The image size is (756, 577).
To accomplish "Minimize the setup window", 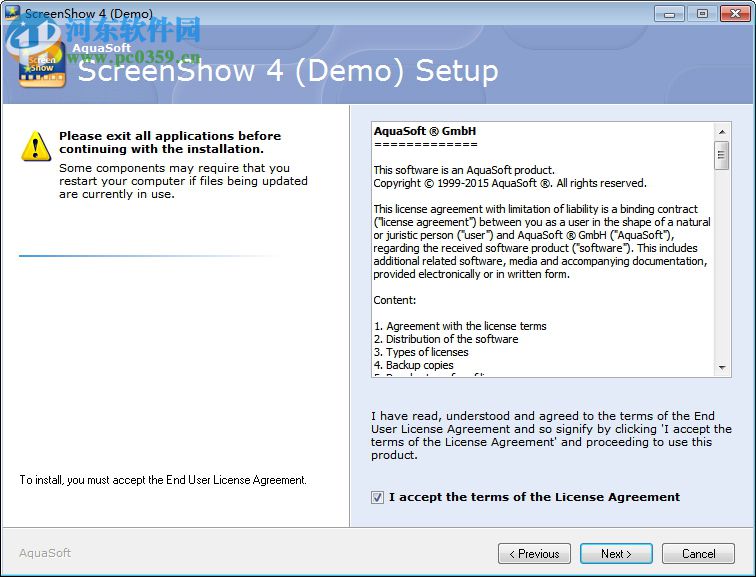I will point(669,13).
